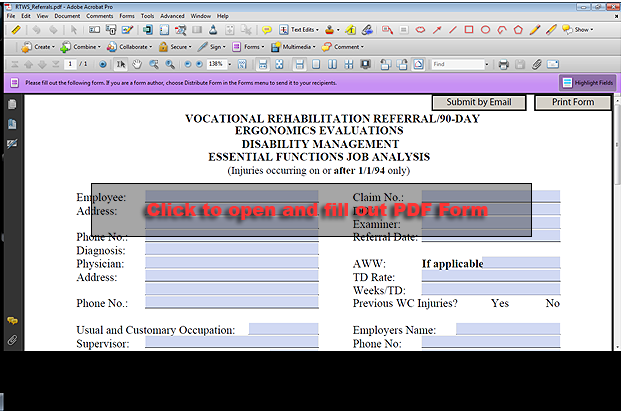Image resolution: width=623 pixels, height=413 pixels.
Task: Click the Weeks/TD input field
Action: 491,289
